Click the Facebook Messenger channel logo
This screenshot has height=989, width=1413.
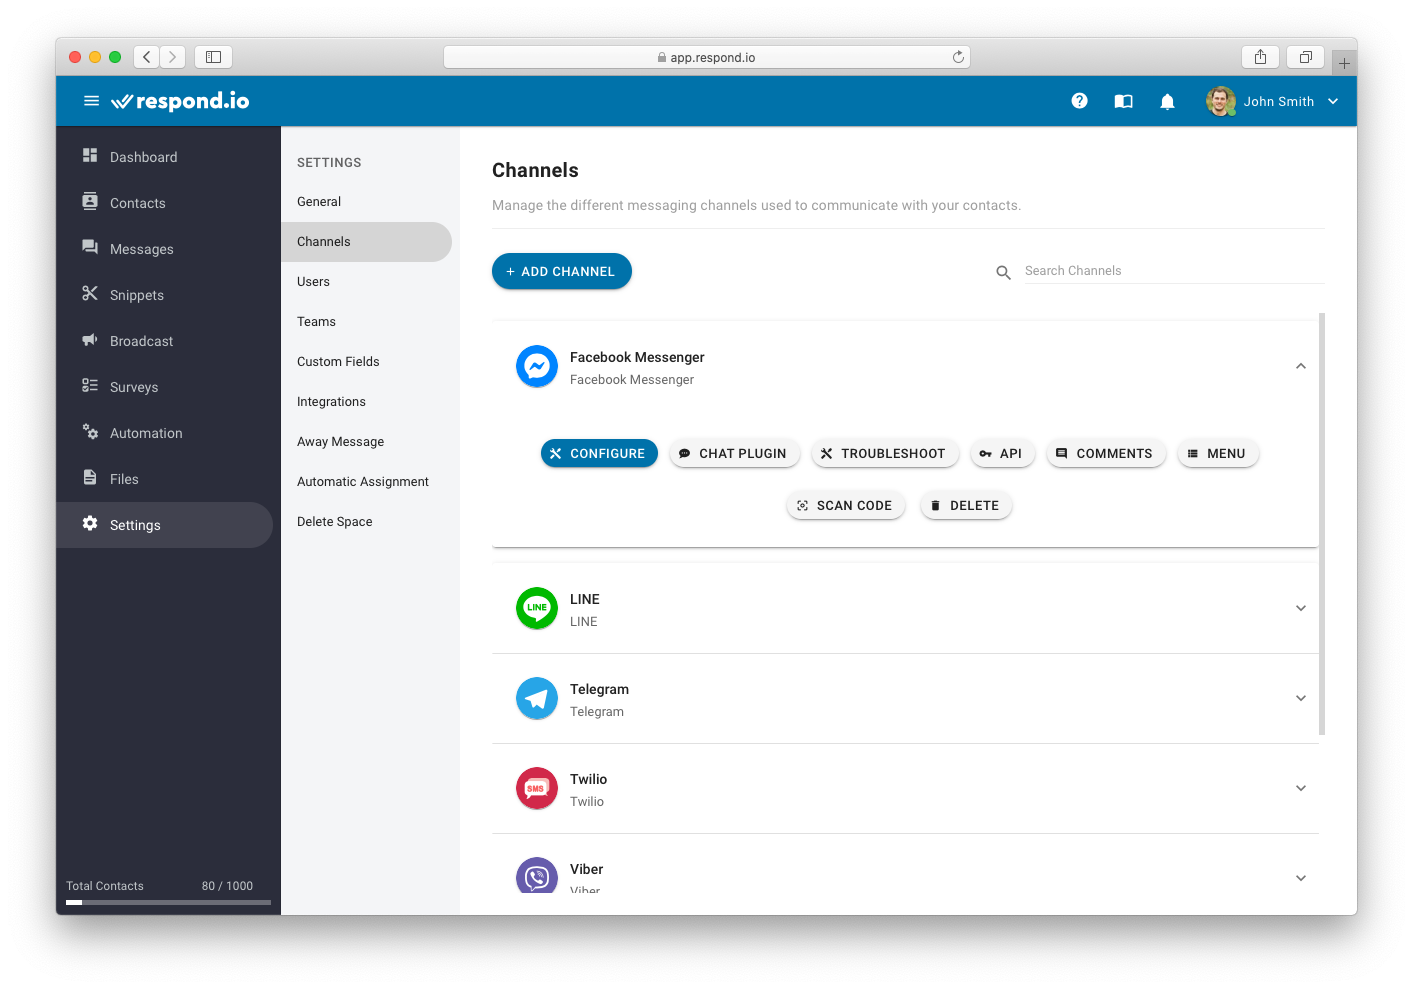click(537, 366)
